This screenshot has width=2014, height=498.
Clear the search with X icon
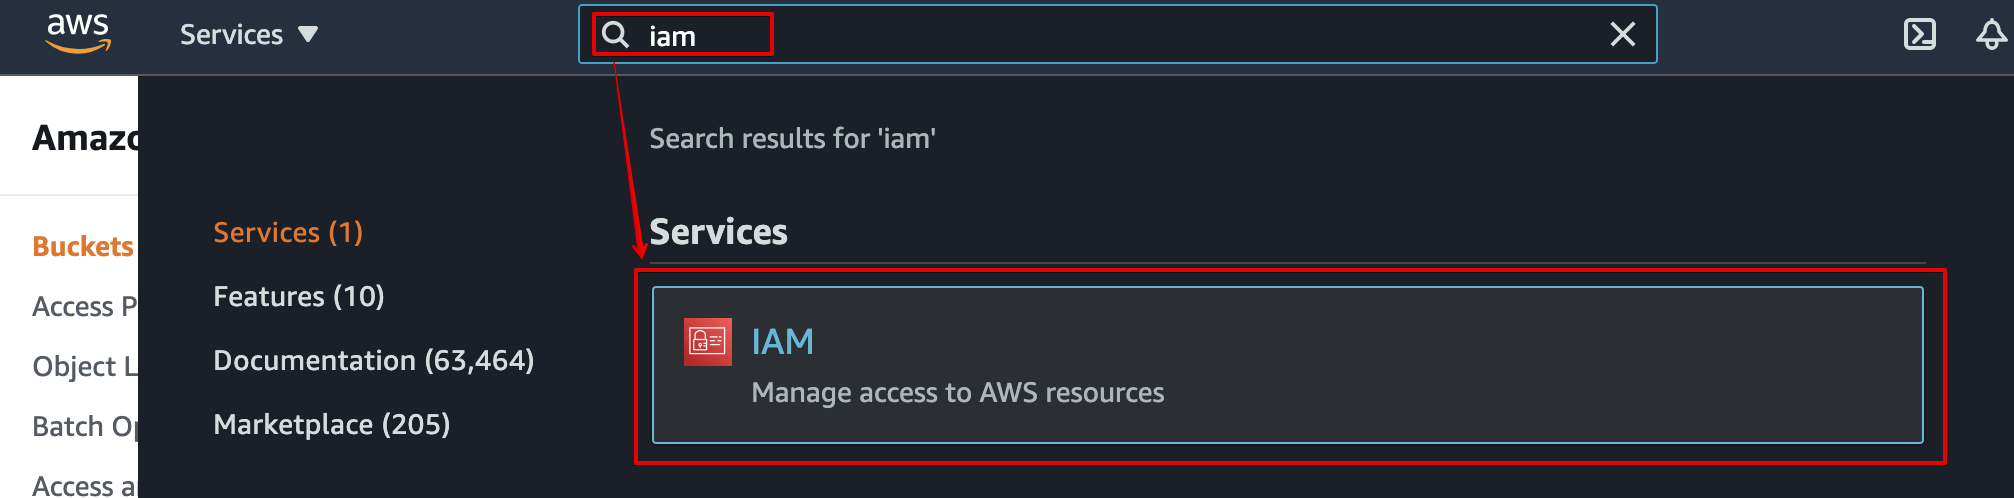click(1623, 34)
